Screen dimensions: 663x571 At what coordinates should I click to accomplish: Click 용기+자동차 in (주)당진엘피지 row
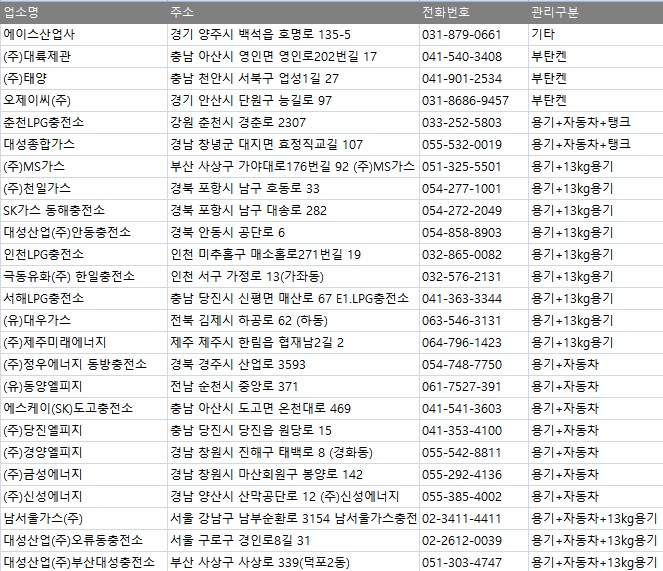[565, 431]
